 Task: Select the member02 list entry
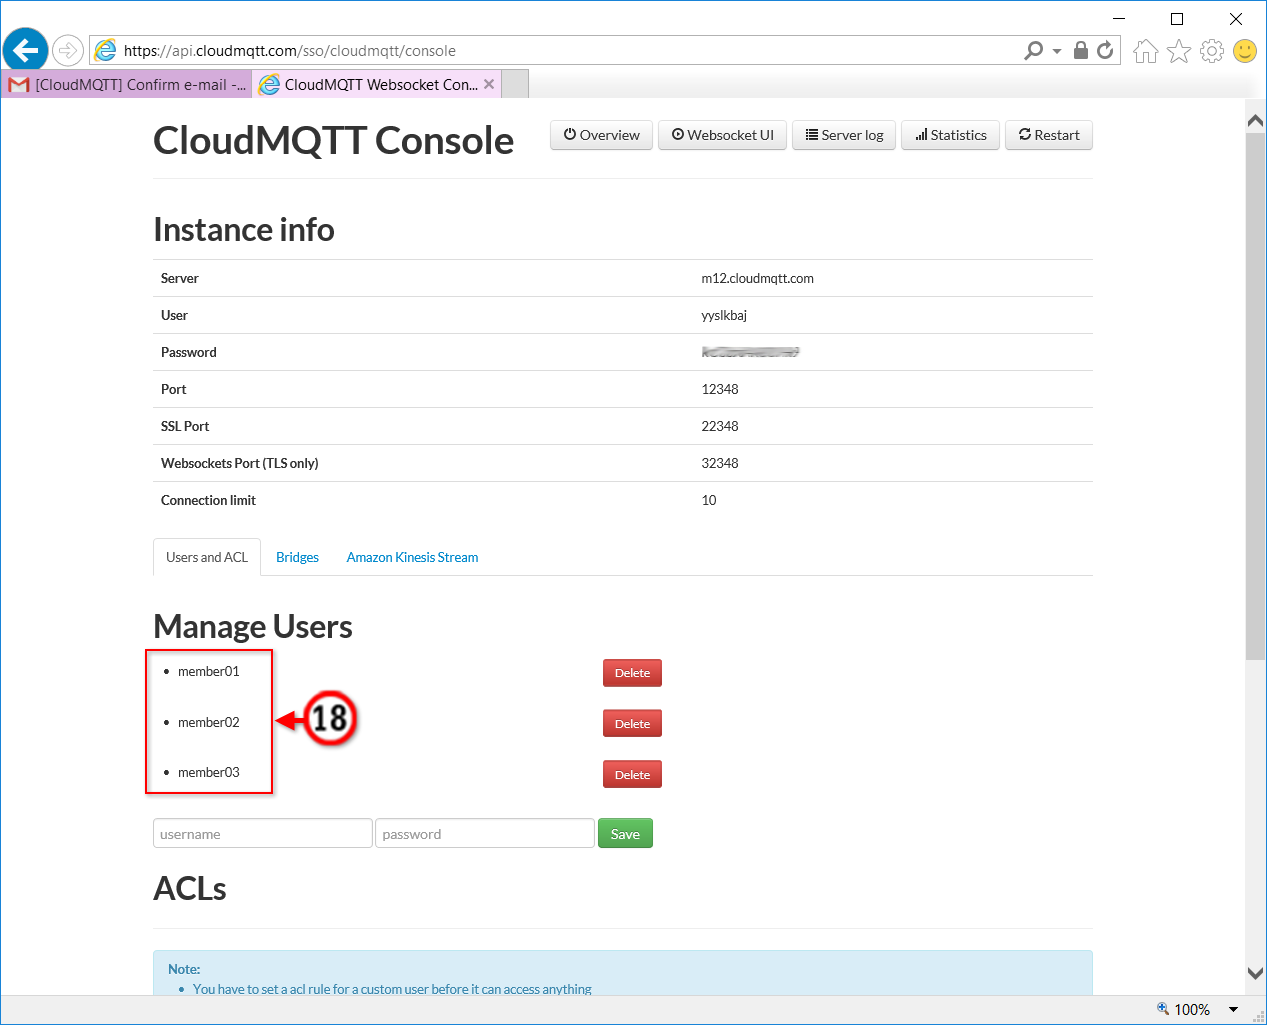209,722
